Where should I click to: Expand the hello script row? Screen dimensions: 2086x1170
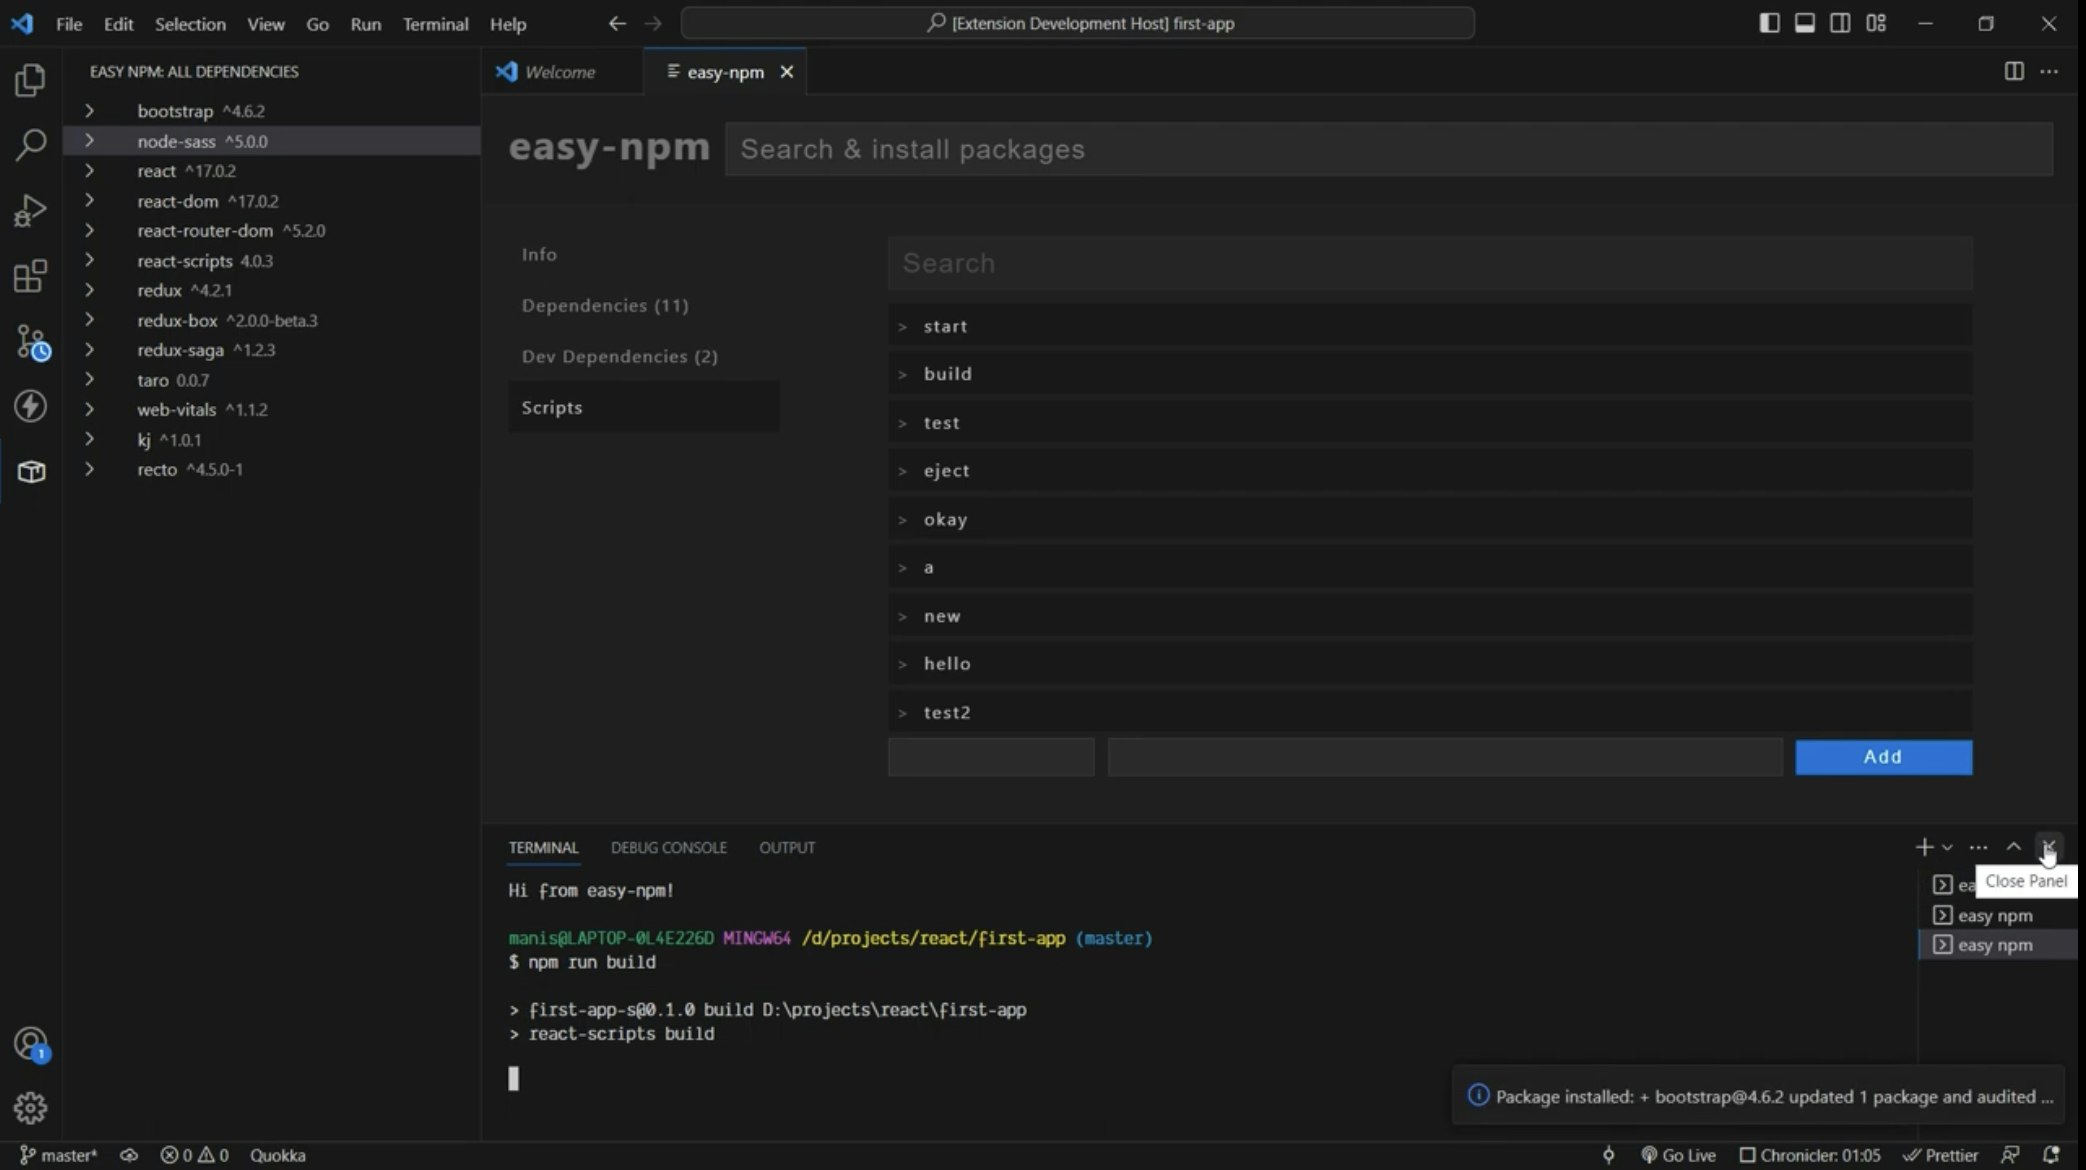click(1430, 664)
